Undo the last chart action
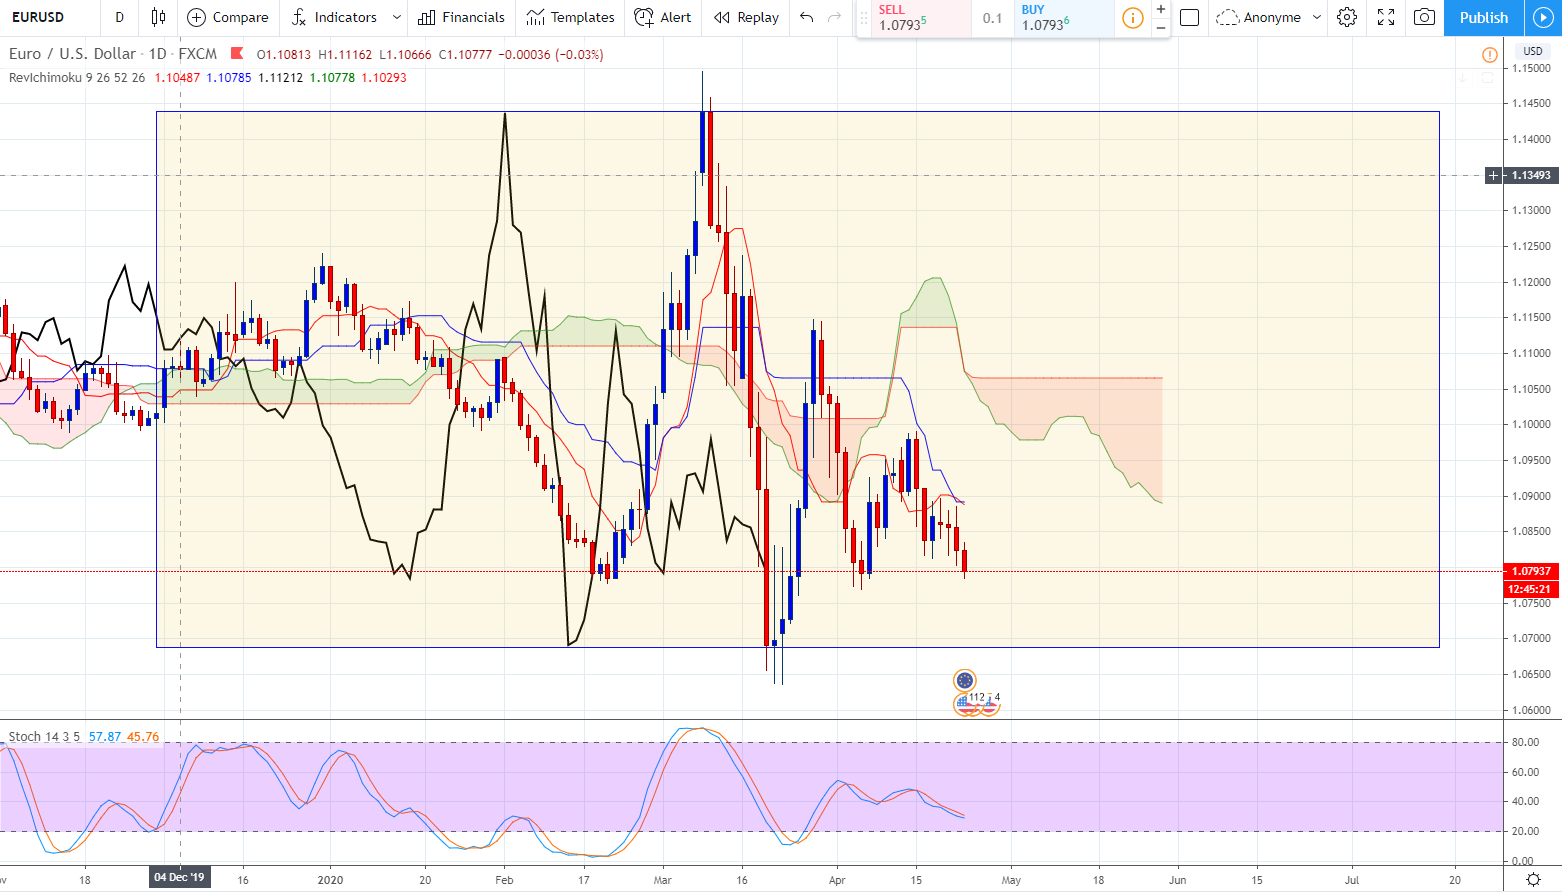This screenshot has width=1562, height=895. pos(807,17)
